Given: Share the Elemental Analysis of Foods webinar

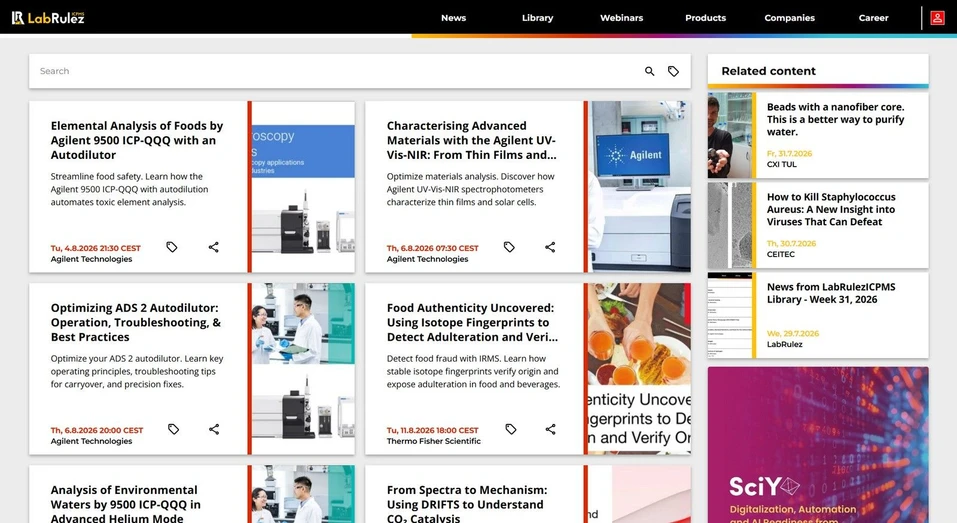Looking at the screenshot, I should [x=214, y=247].
